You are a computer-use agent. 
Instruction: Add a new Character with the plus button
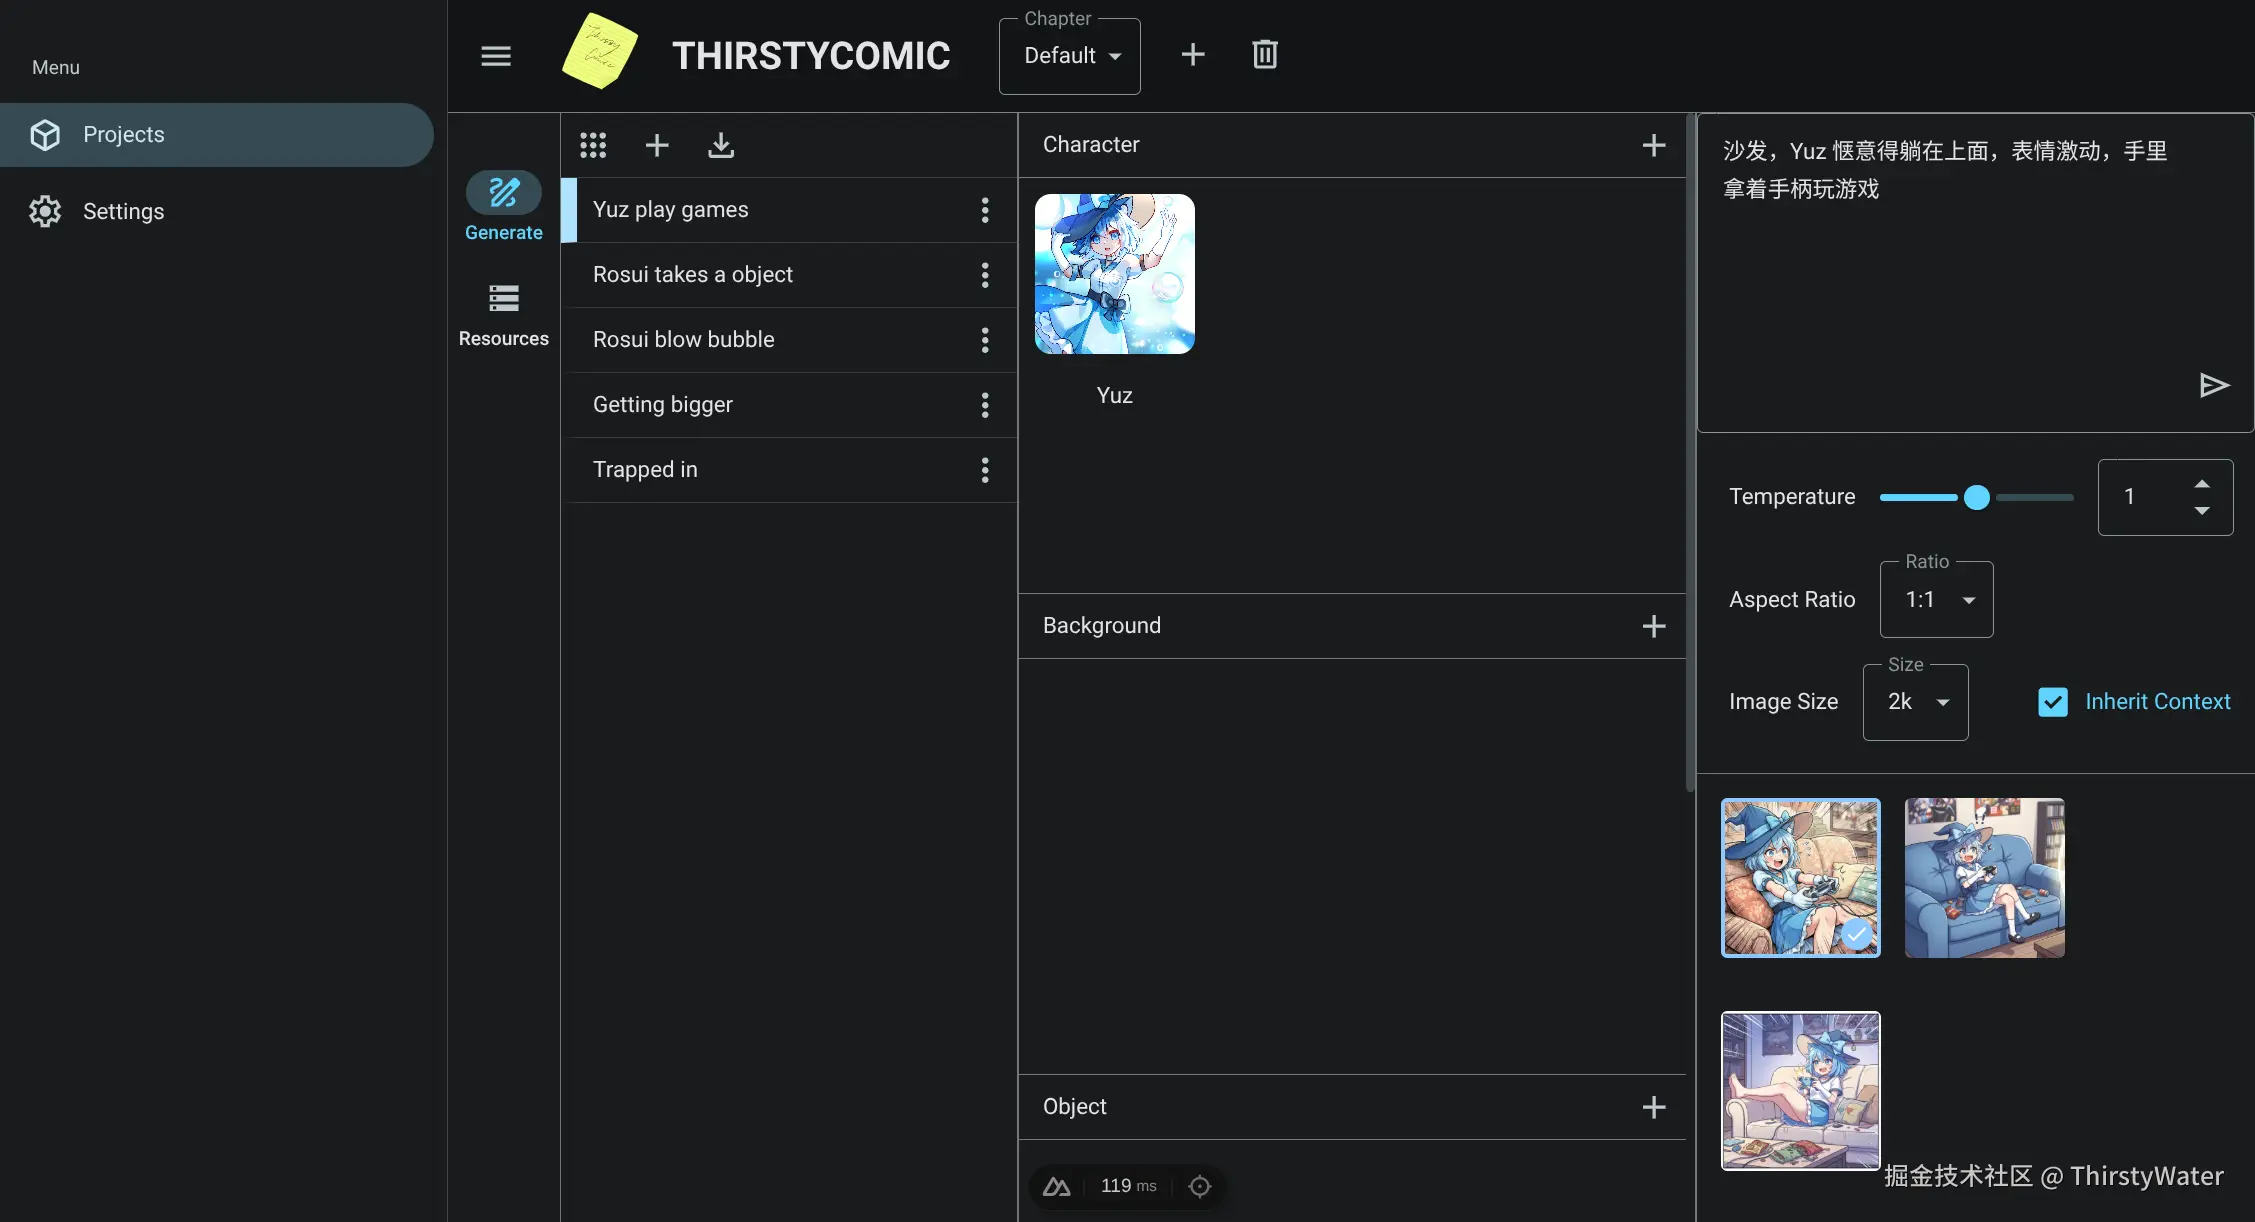pyautogui.click(x=1654, y=145)
